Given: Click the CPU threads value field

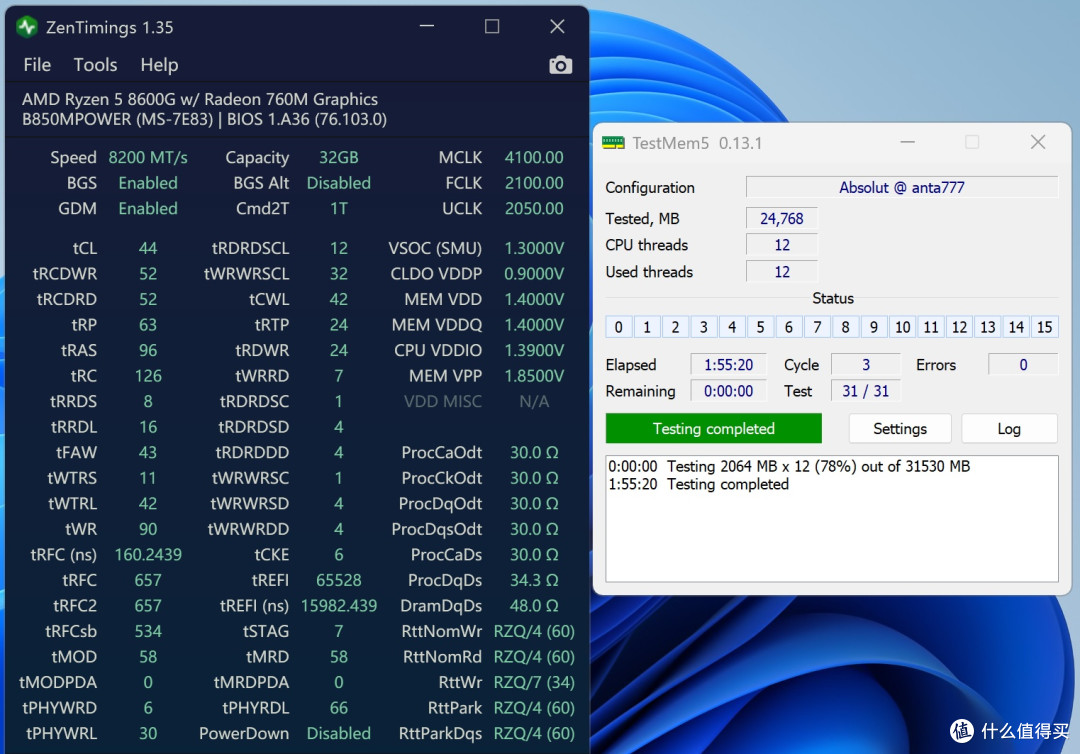Looking at the screenshot, I should pos(782,245).
